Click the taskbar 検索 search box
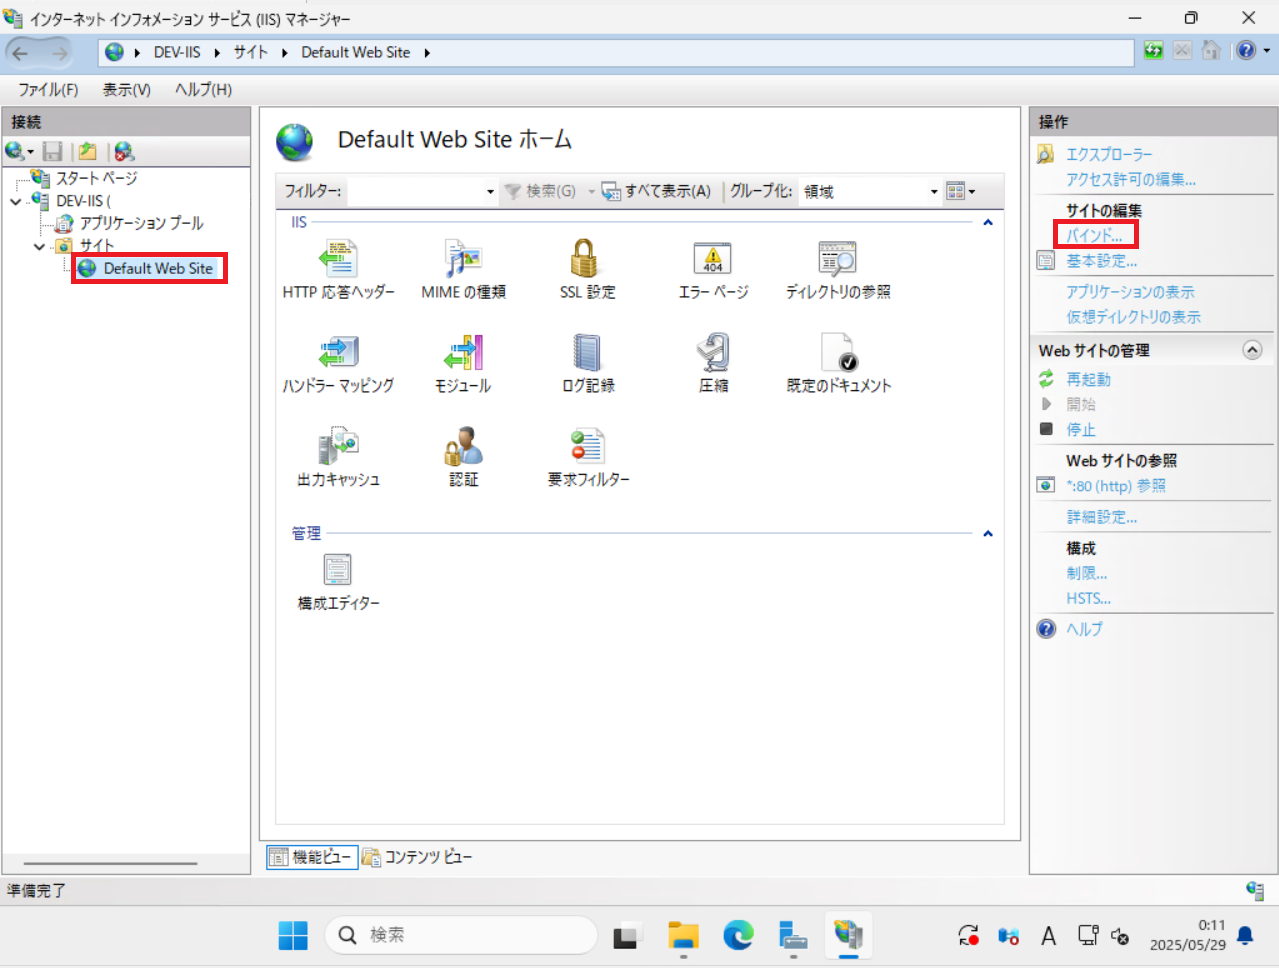Image resolution: width=1279 pixels, height=968 pixels. pyautogui.click(x=461, y=935)
